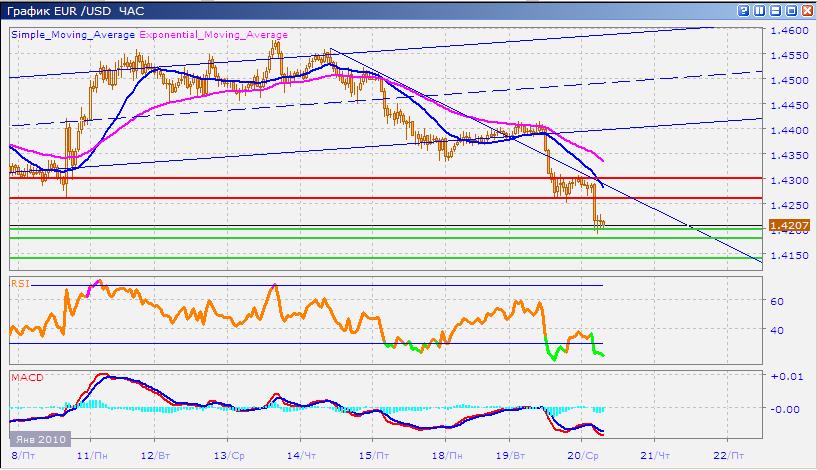Click the MACD indicator label

pyautogui.click(x=25, y=377)
